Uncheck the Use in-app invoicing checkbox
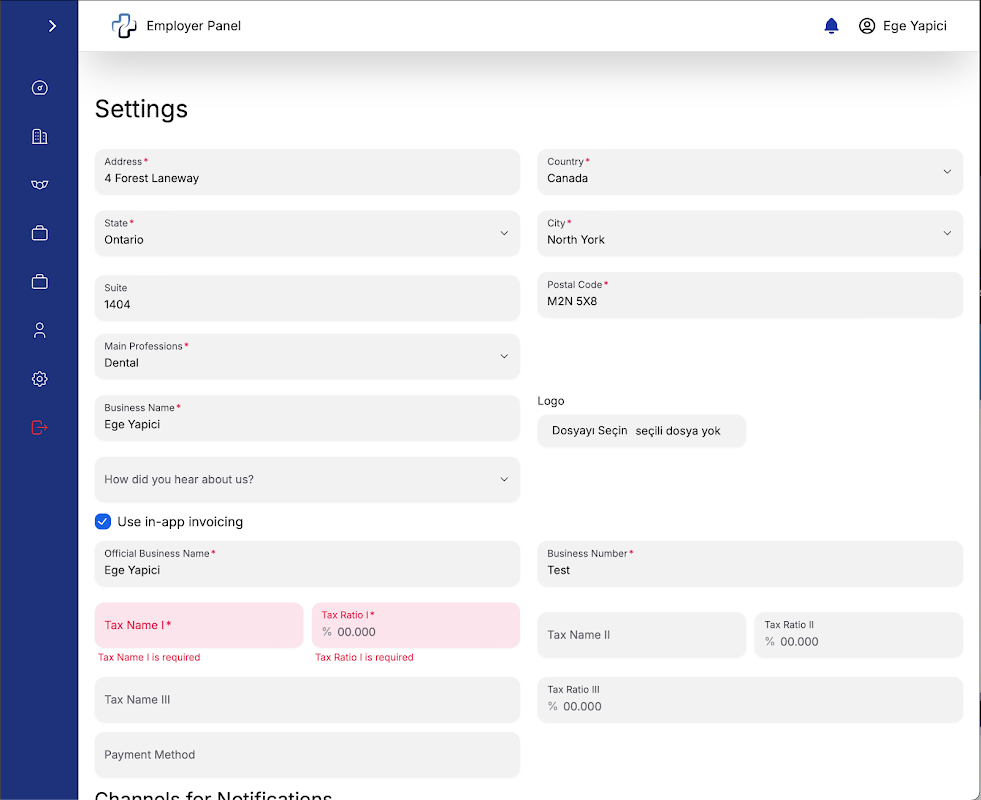981x800 pixels. tap(103, 521)
